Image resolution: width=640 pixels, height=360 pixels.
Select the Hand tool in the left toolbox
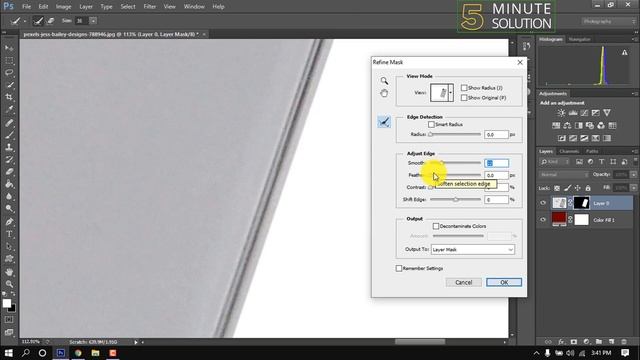click(9, 272)
